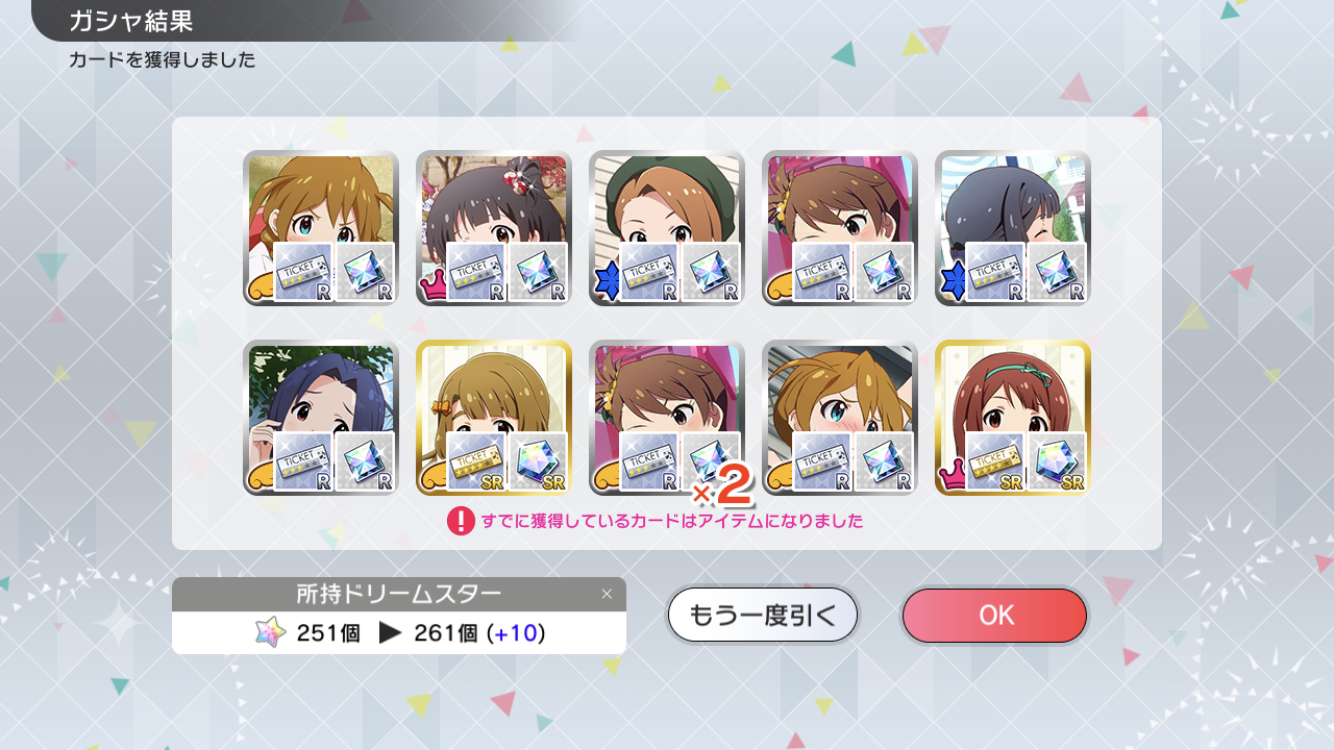The image size is (1334, 750).
Task: Open the blushing orange-haired girl card
Action: click(839, 417)
